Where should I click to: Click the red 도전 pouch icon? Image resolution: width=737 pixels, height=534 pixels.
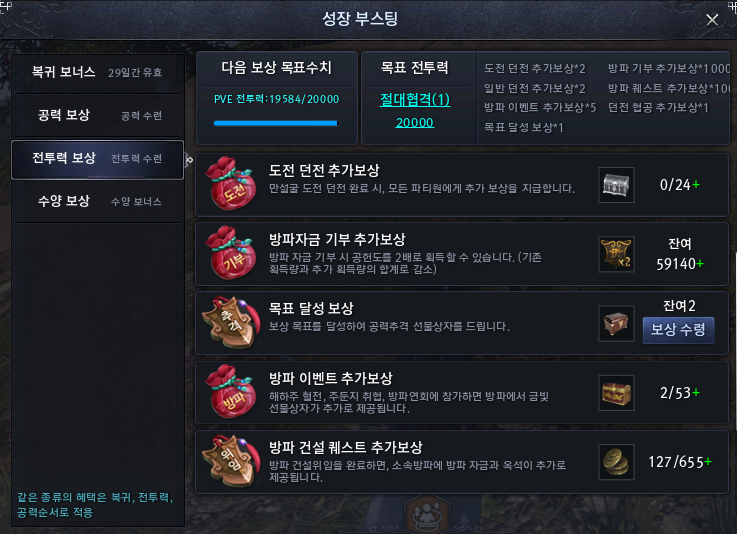click(x=230, y=184)
